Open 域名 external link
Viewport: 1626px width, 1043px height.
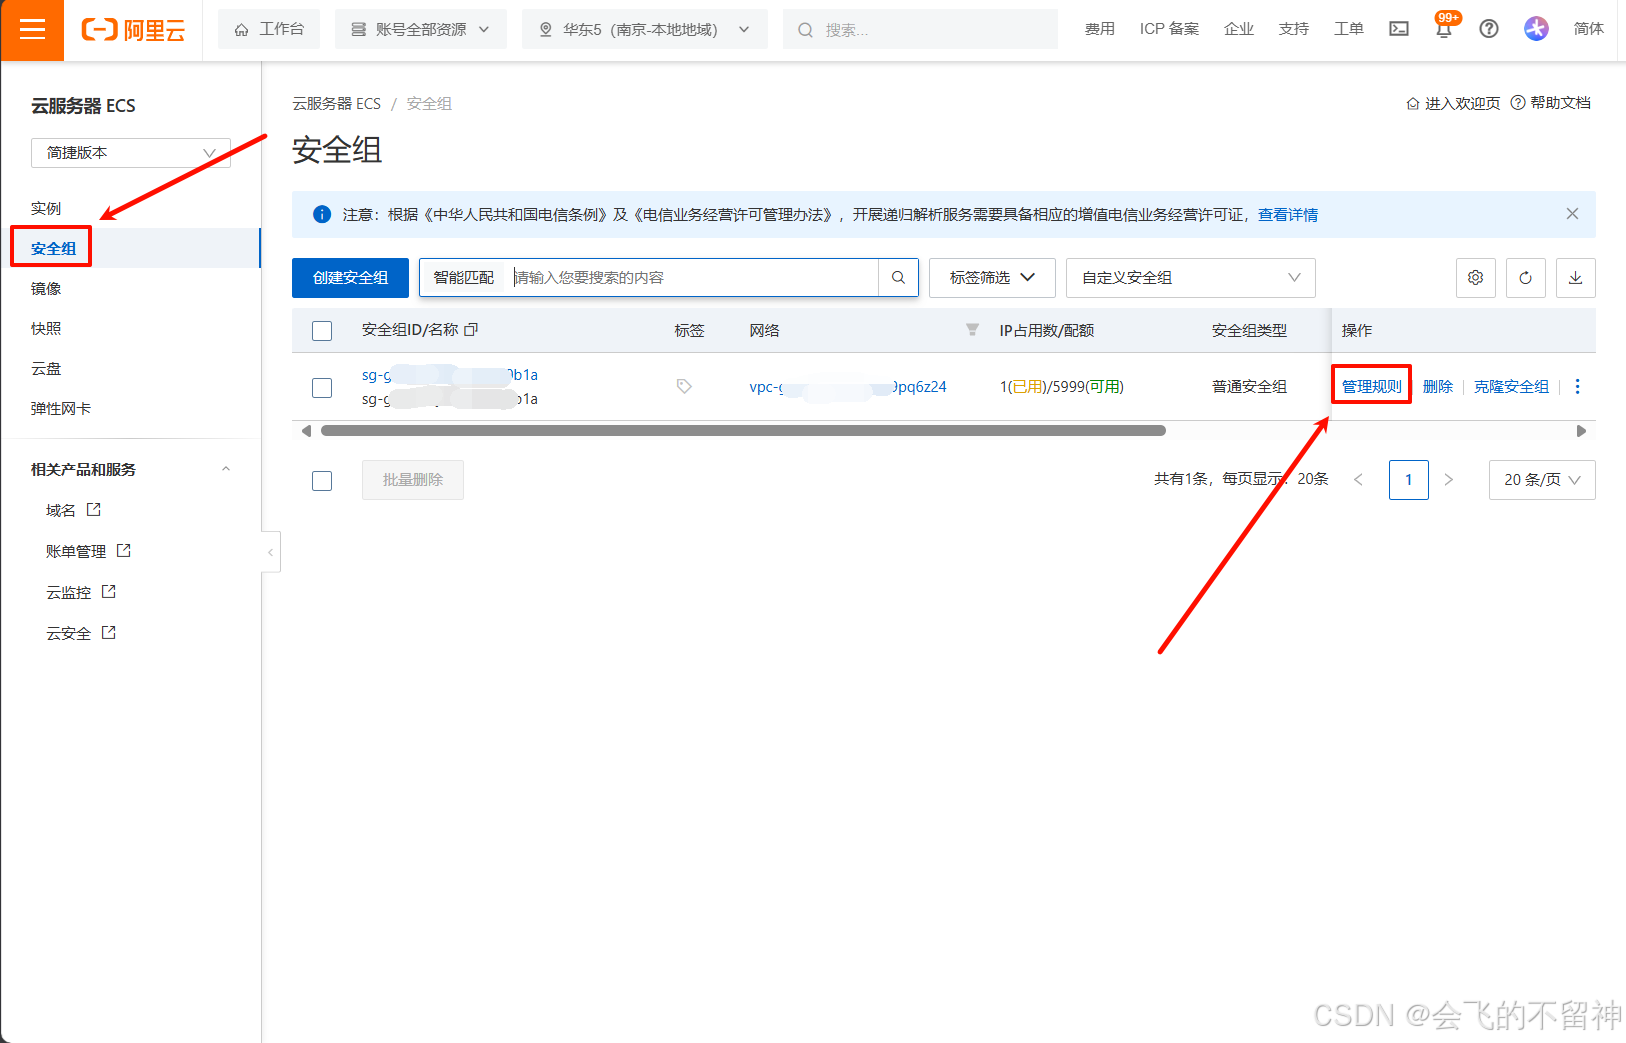[73, 510]
